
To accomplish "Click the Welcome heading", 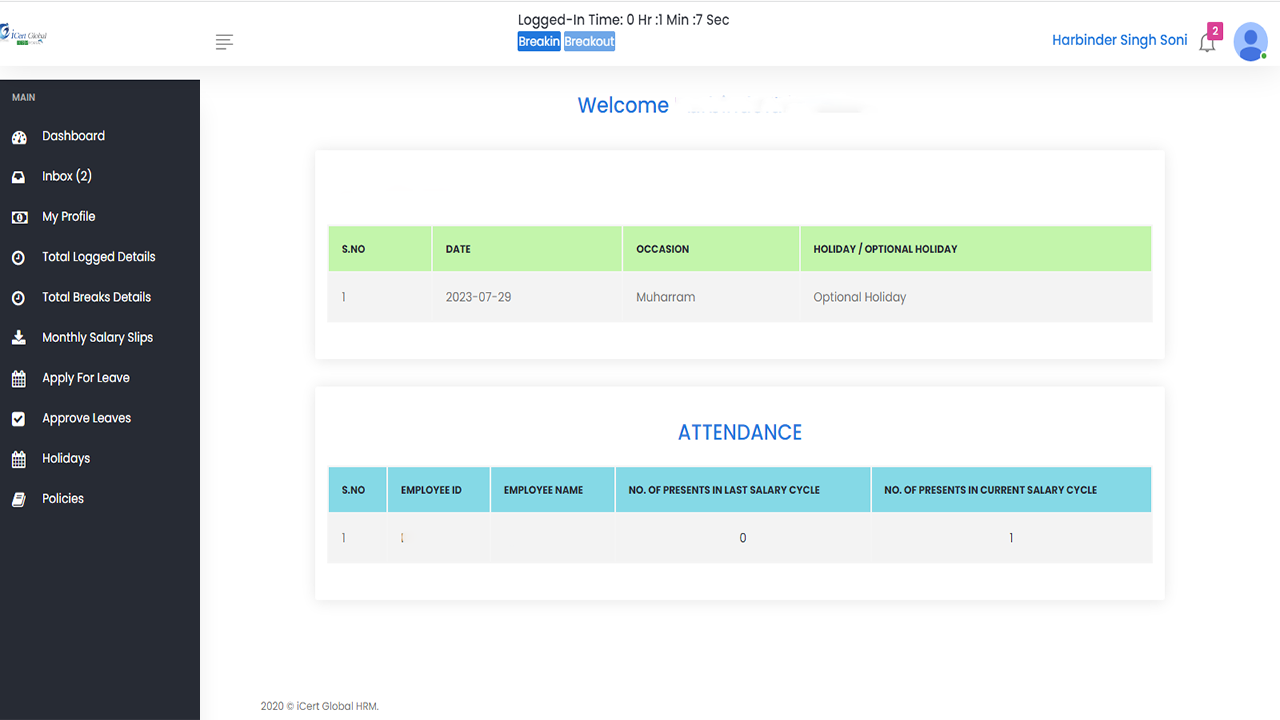I will (x=623, y=105).
